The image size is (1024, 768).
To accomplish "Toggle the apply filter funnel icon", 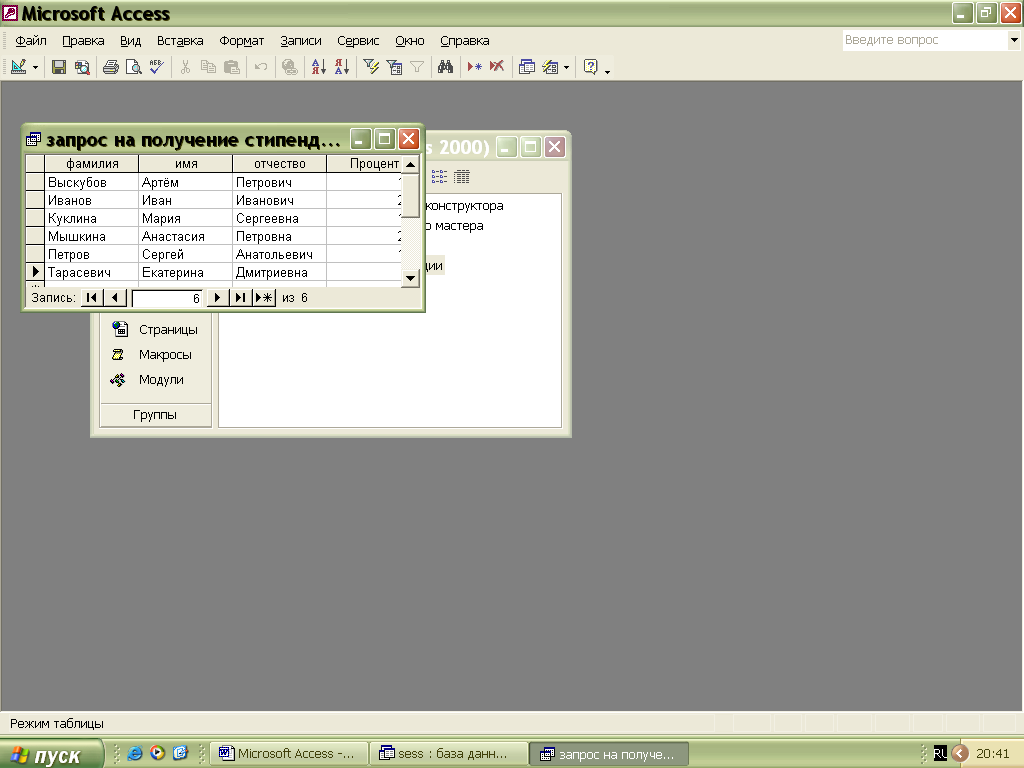I will coord(417,67).
